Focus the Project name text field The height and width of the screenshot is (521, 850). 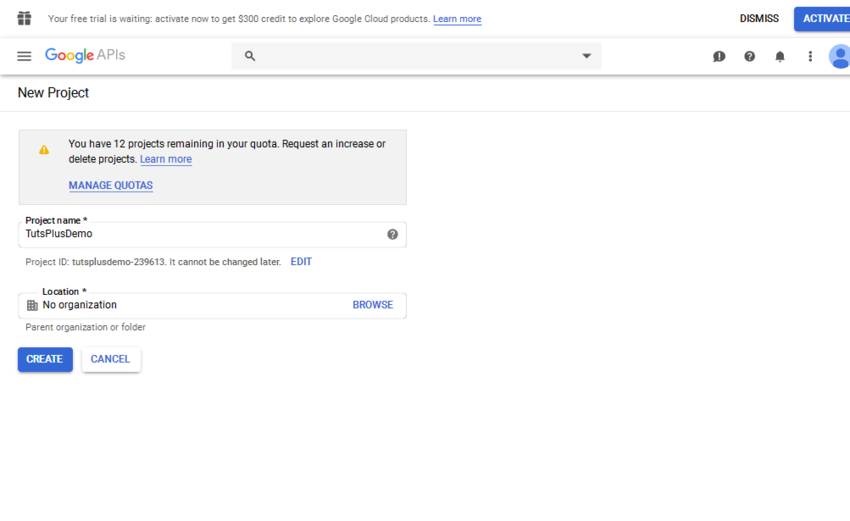coord(200,234)
